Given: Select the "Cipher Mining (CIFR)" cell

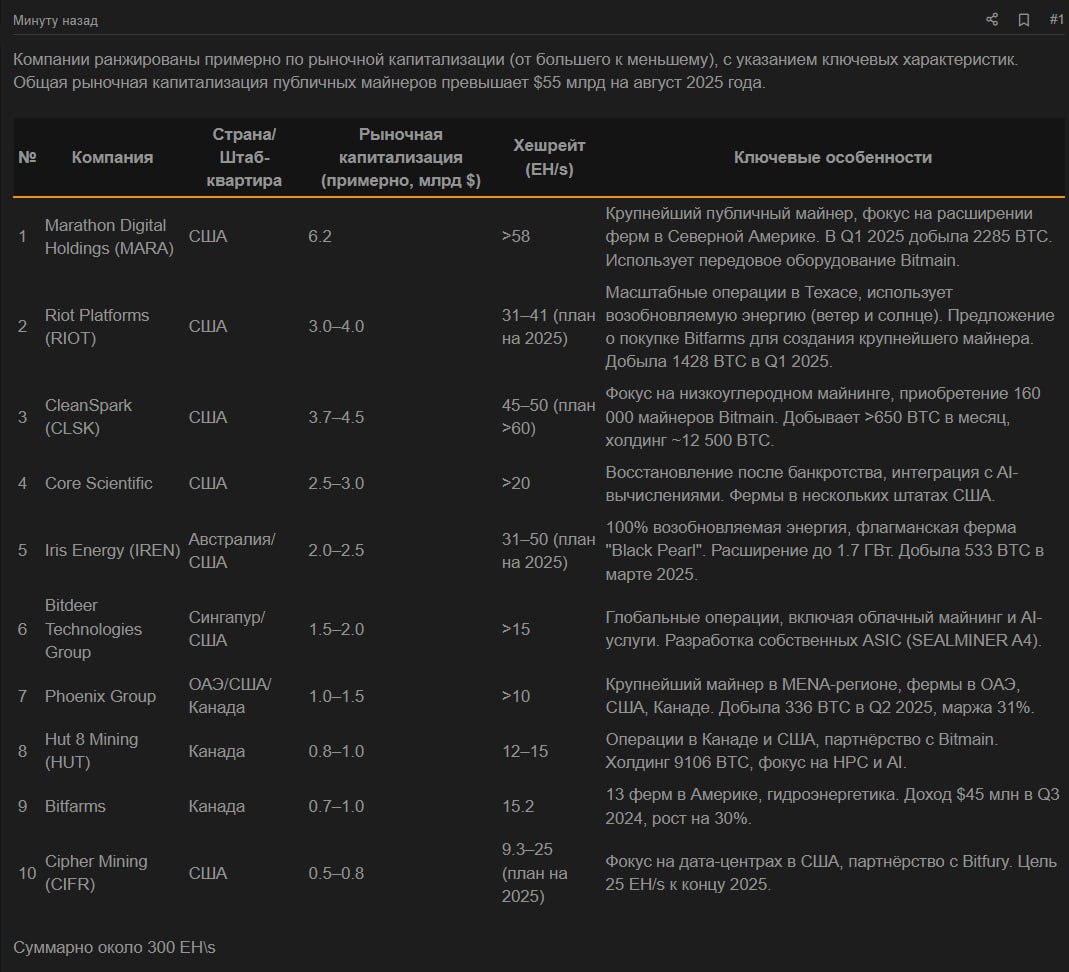Looking at the screenshot, I should (96, 872).
